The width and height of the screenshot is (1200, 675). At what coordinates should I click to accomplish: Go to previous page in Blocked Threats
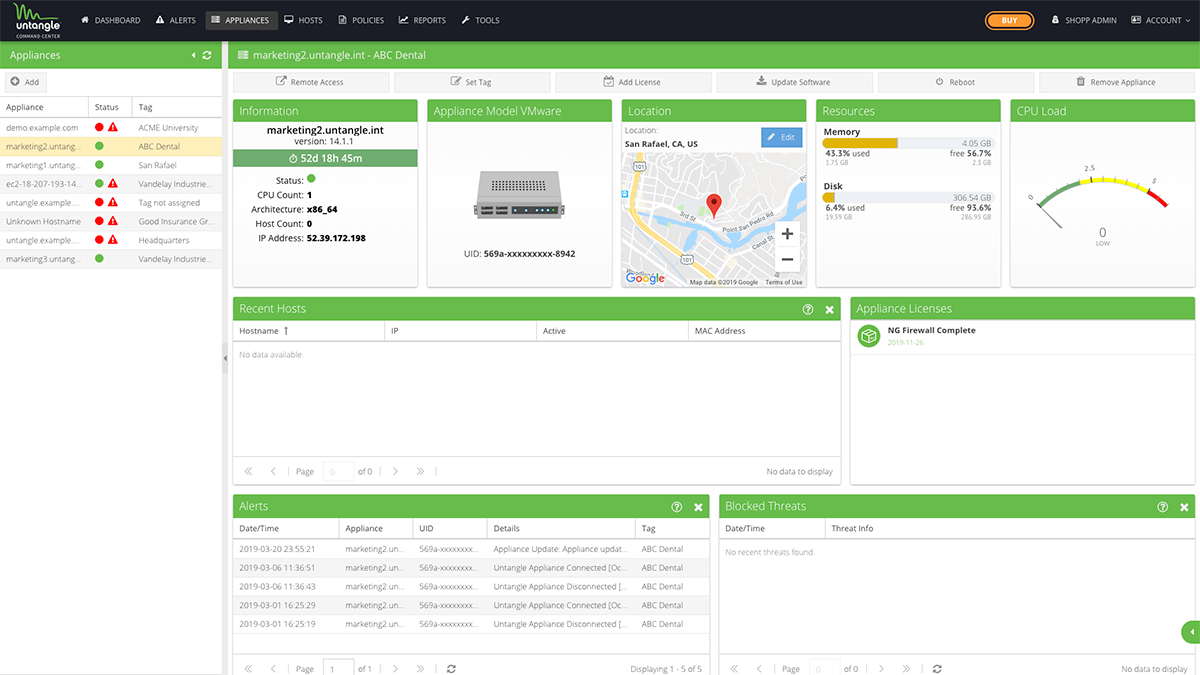[x=758, y=668]
